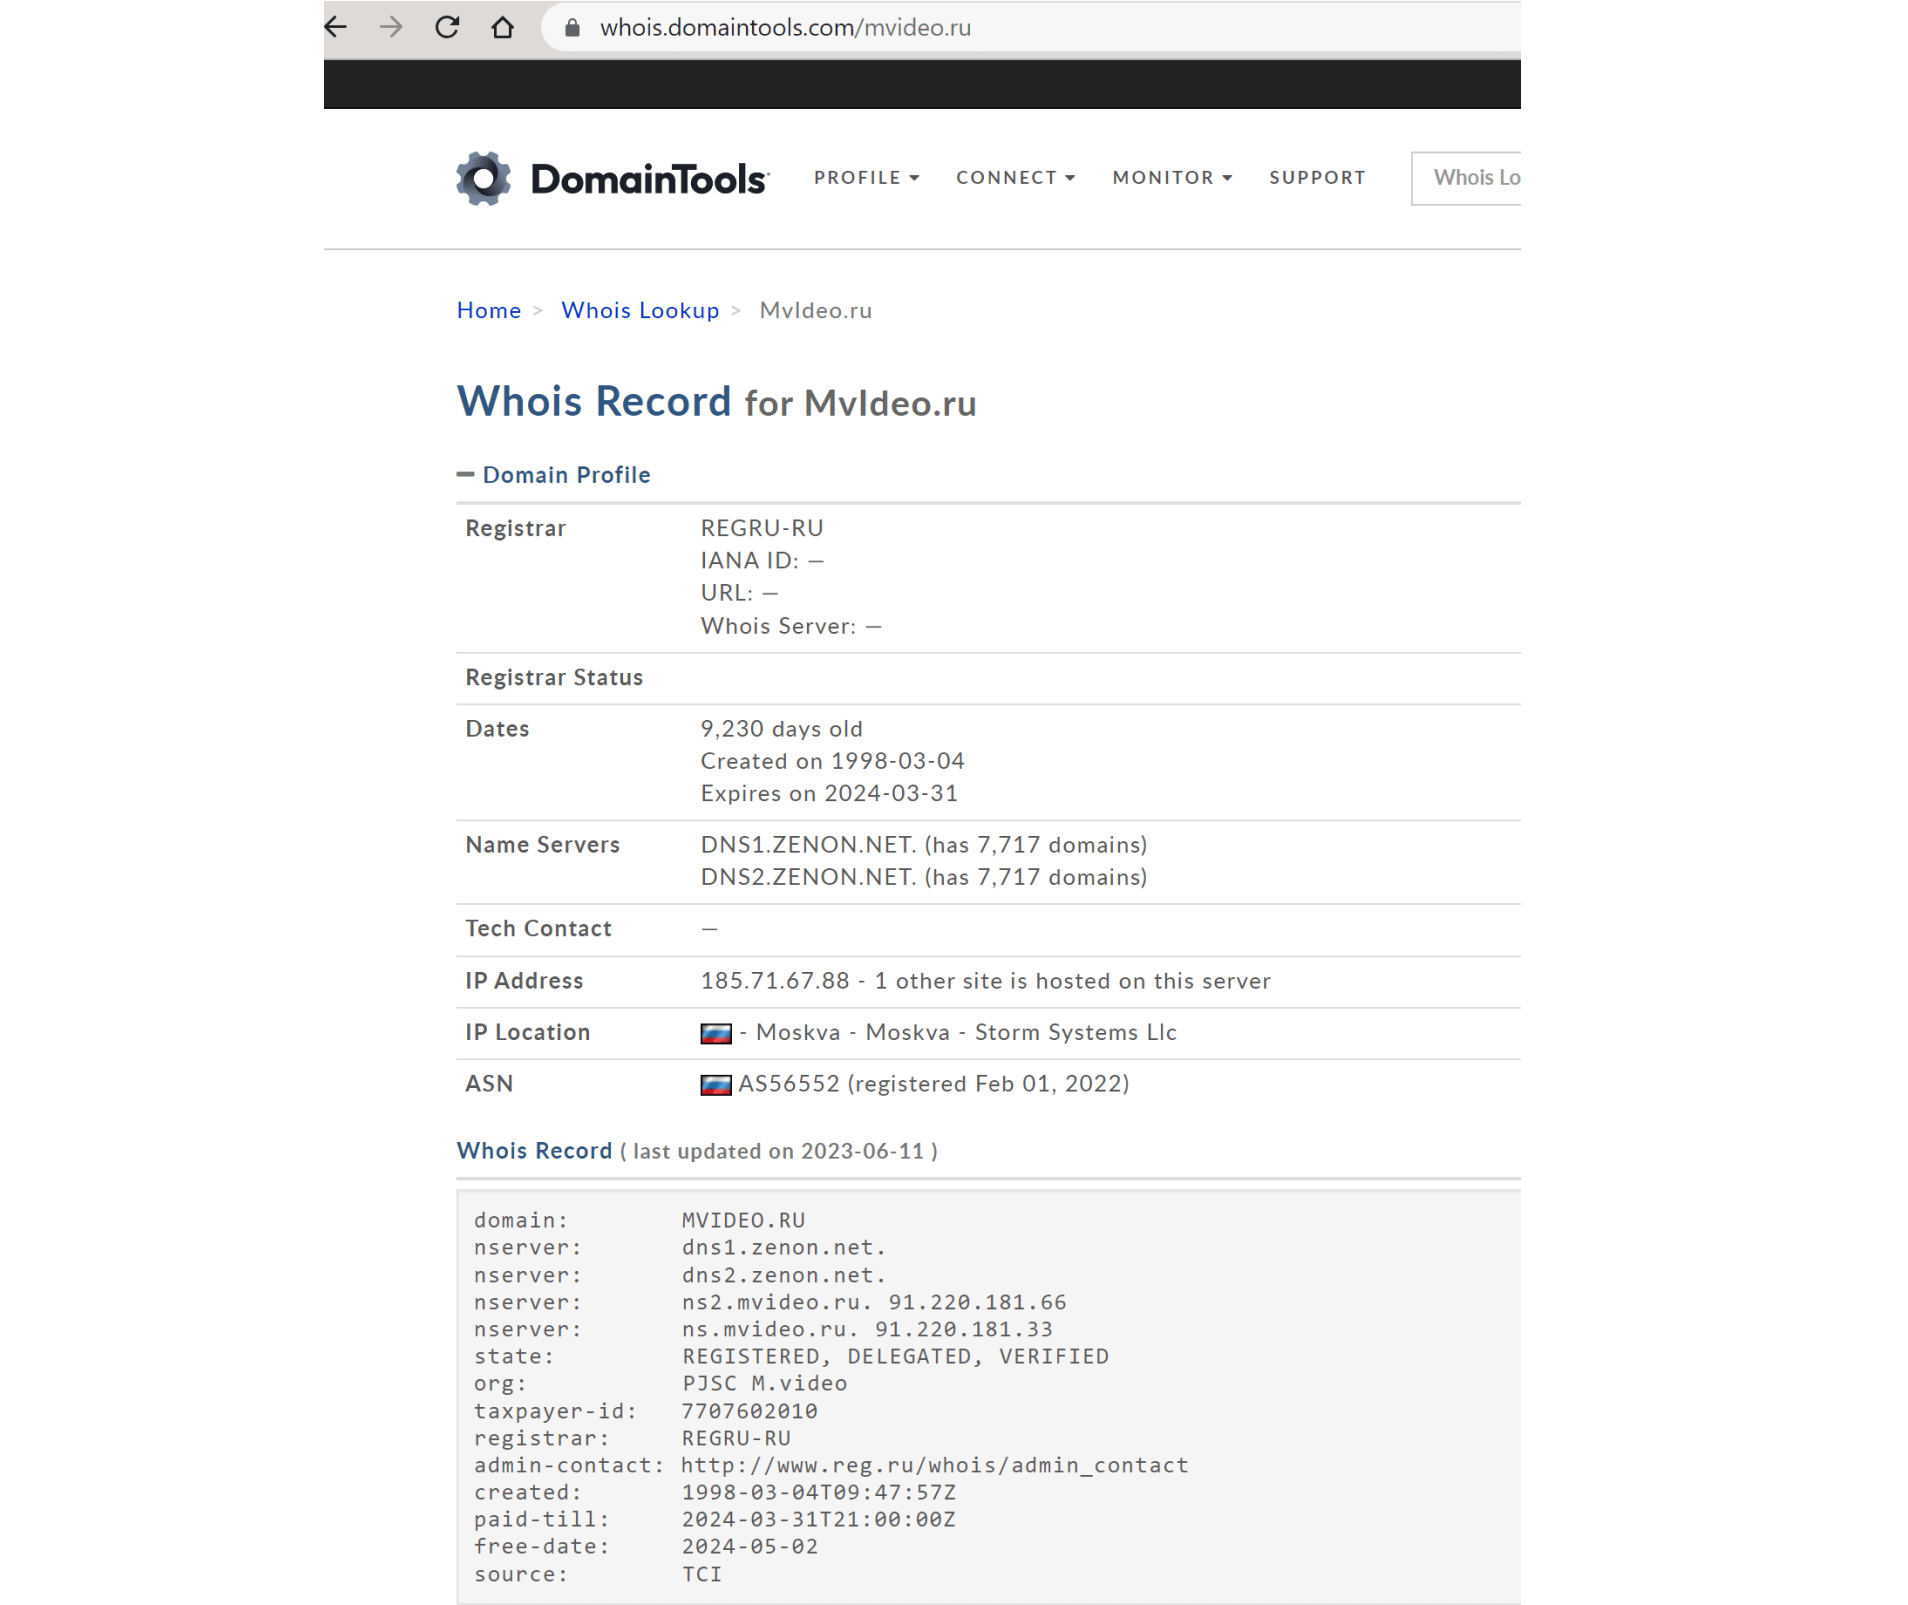Screen dimensions: 1908x1605
Task: Click the padlock site security icon
Action: 573,28
